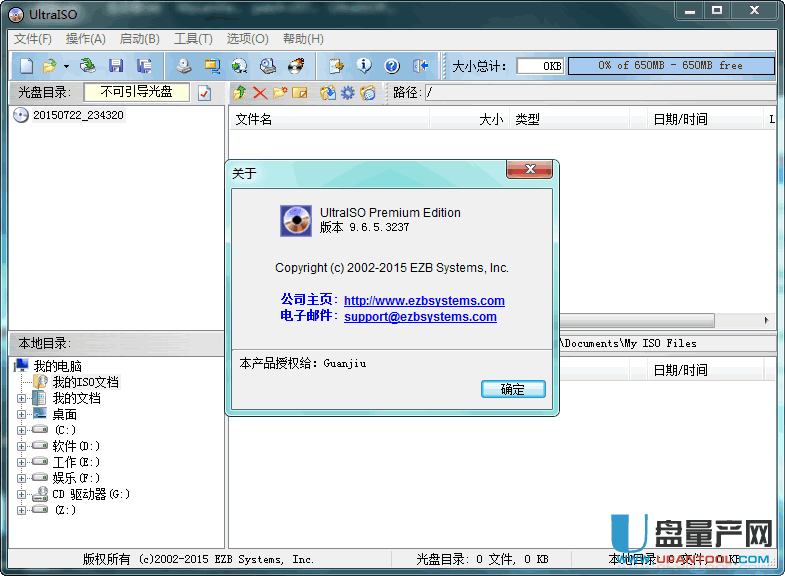Click the red checkmark image properties icon

pos(204,93)
